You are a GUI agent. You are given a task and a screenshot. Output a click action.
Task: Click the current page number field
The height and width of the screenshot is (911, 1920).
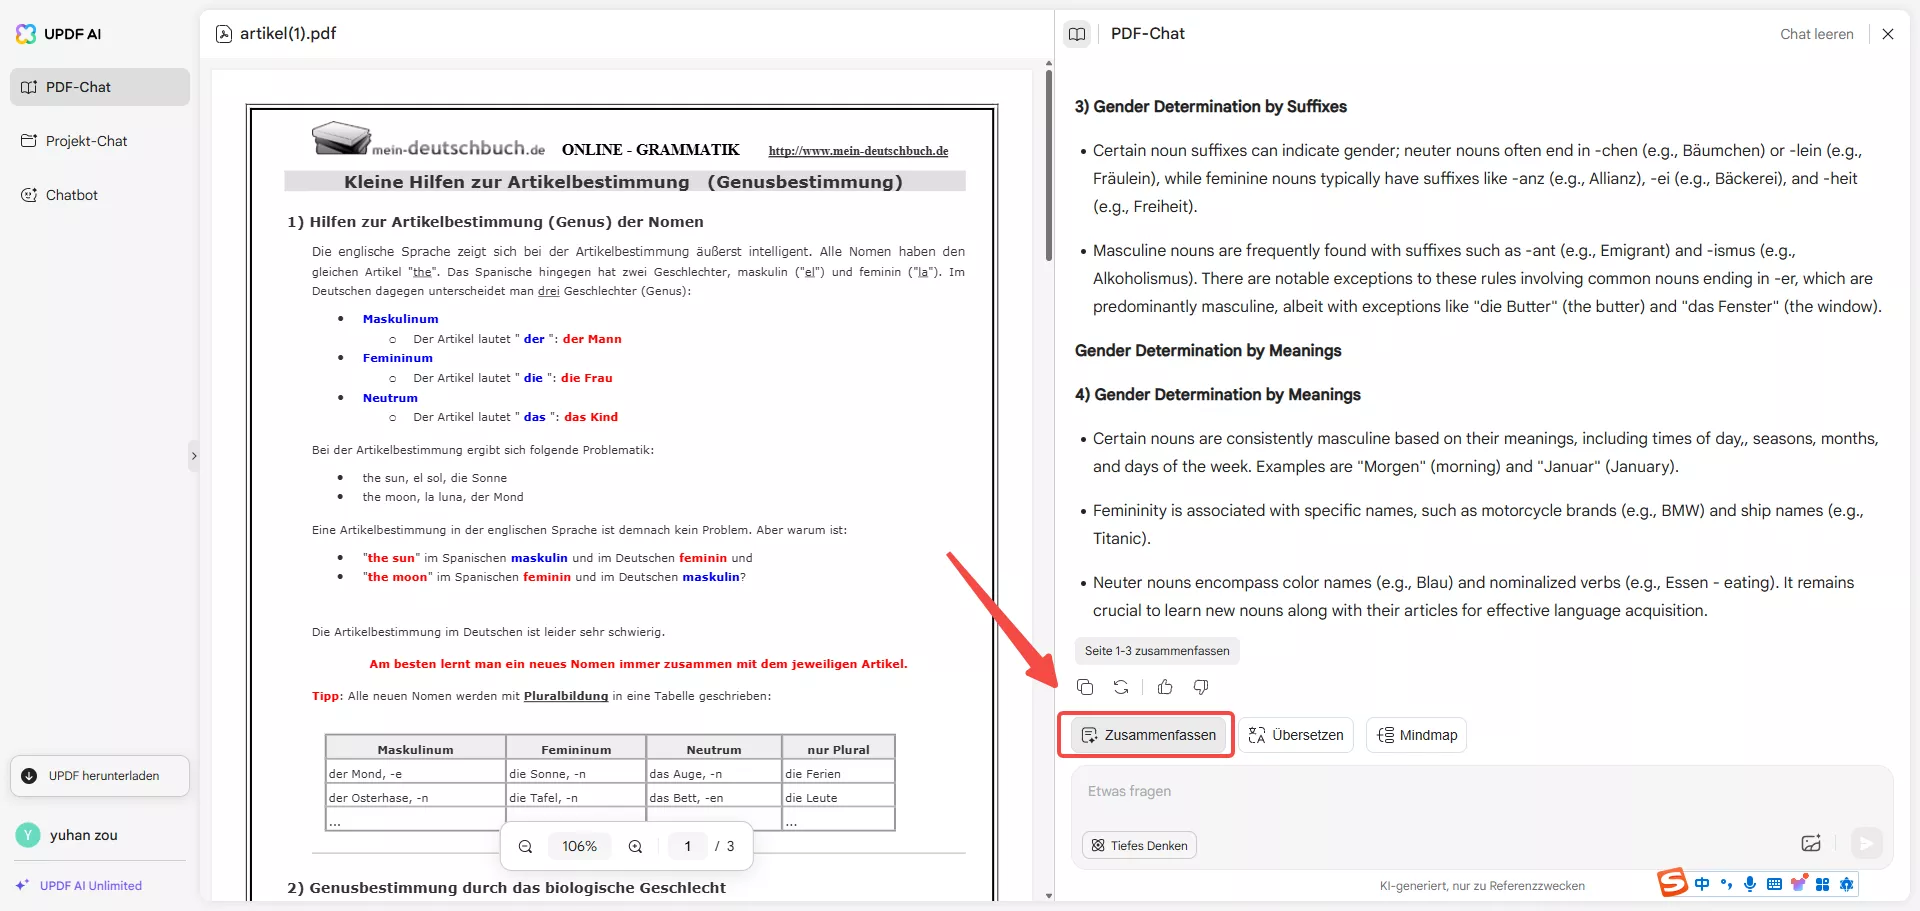(x=688, y=846)
